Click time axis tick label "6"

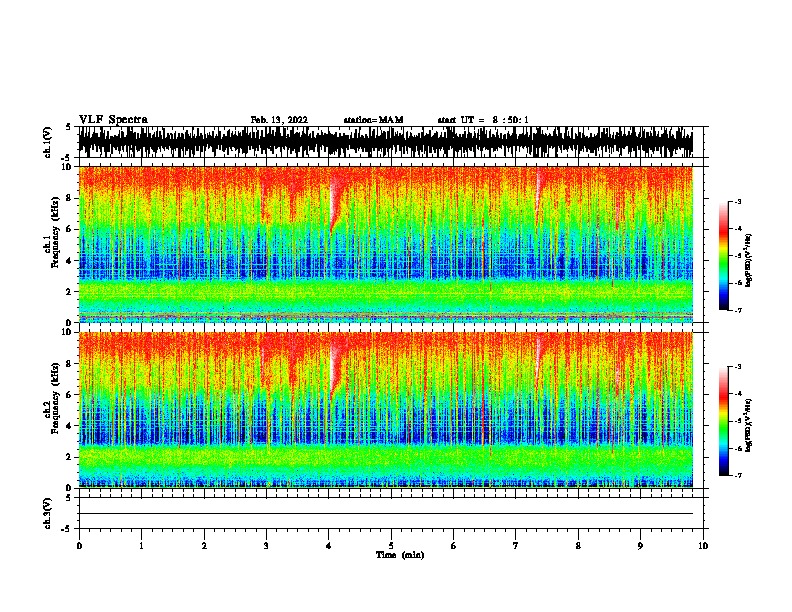click(453, 546)
